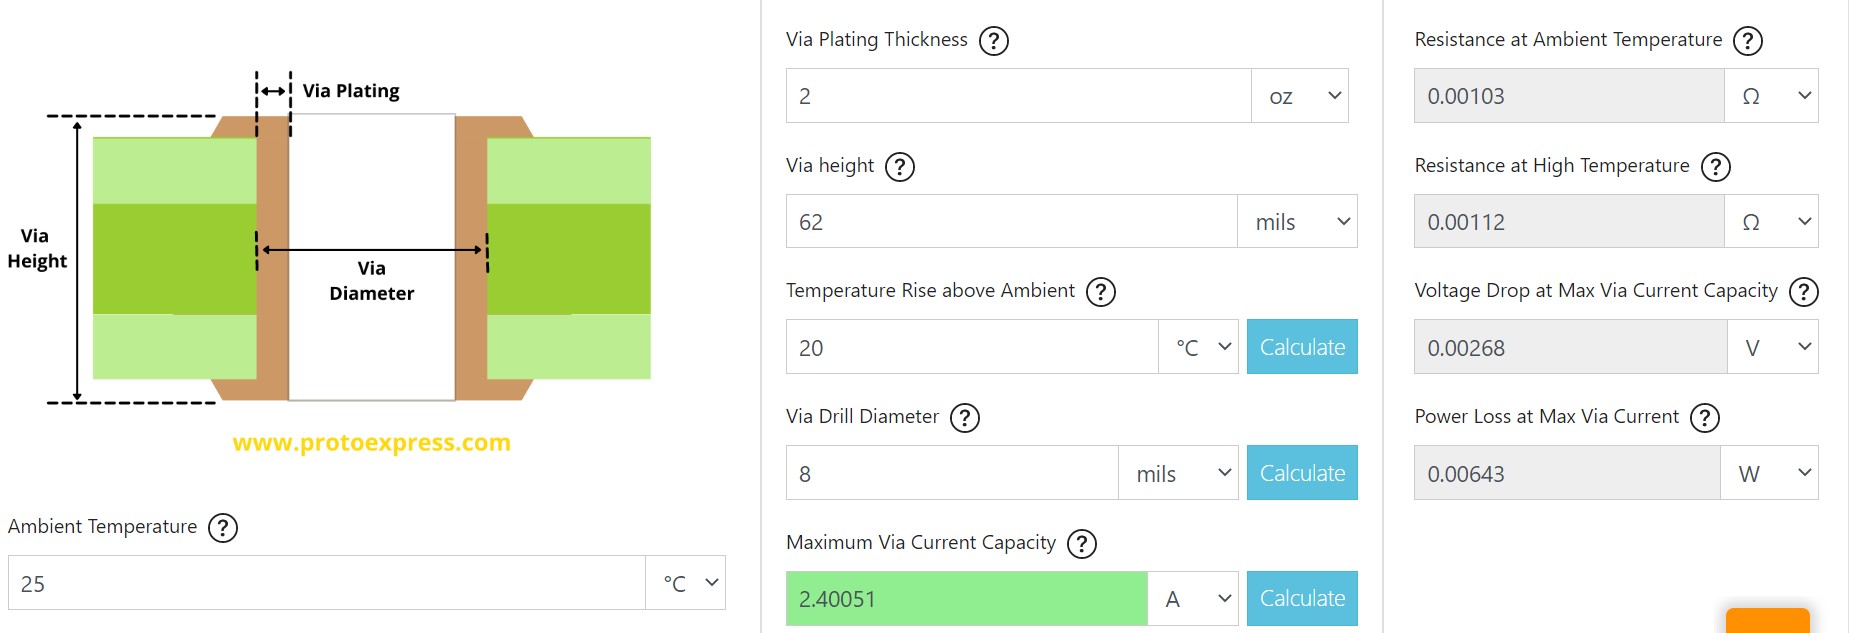Calculate the Via Drill Diameter
Viewport: 1849px width, 633px height.
[x=1302, y=473]
